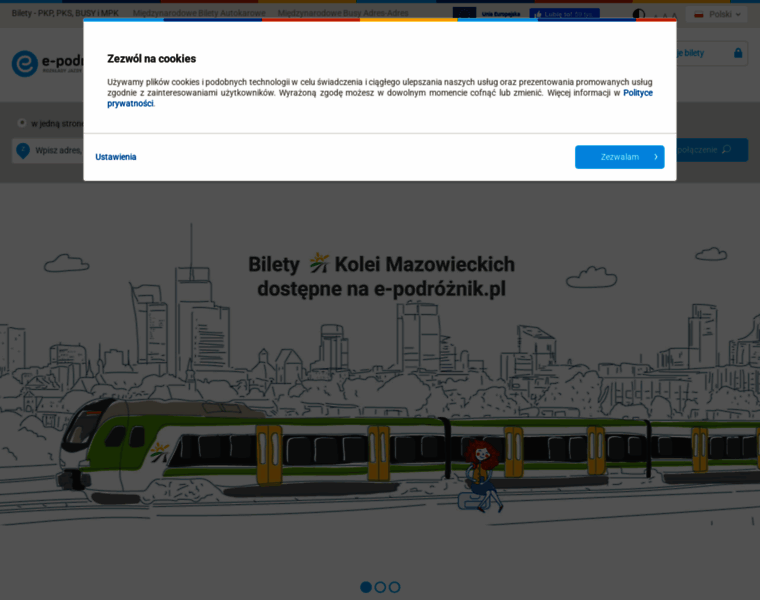Click the 'Wpisz adres' input field
Viewport: 760px width, 600px height.
tap(48, 150)
